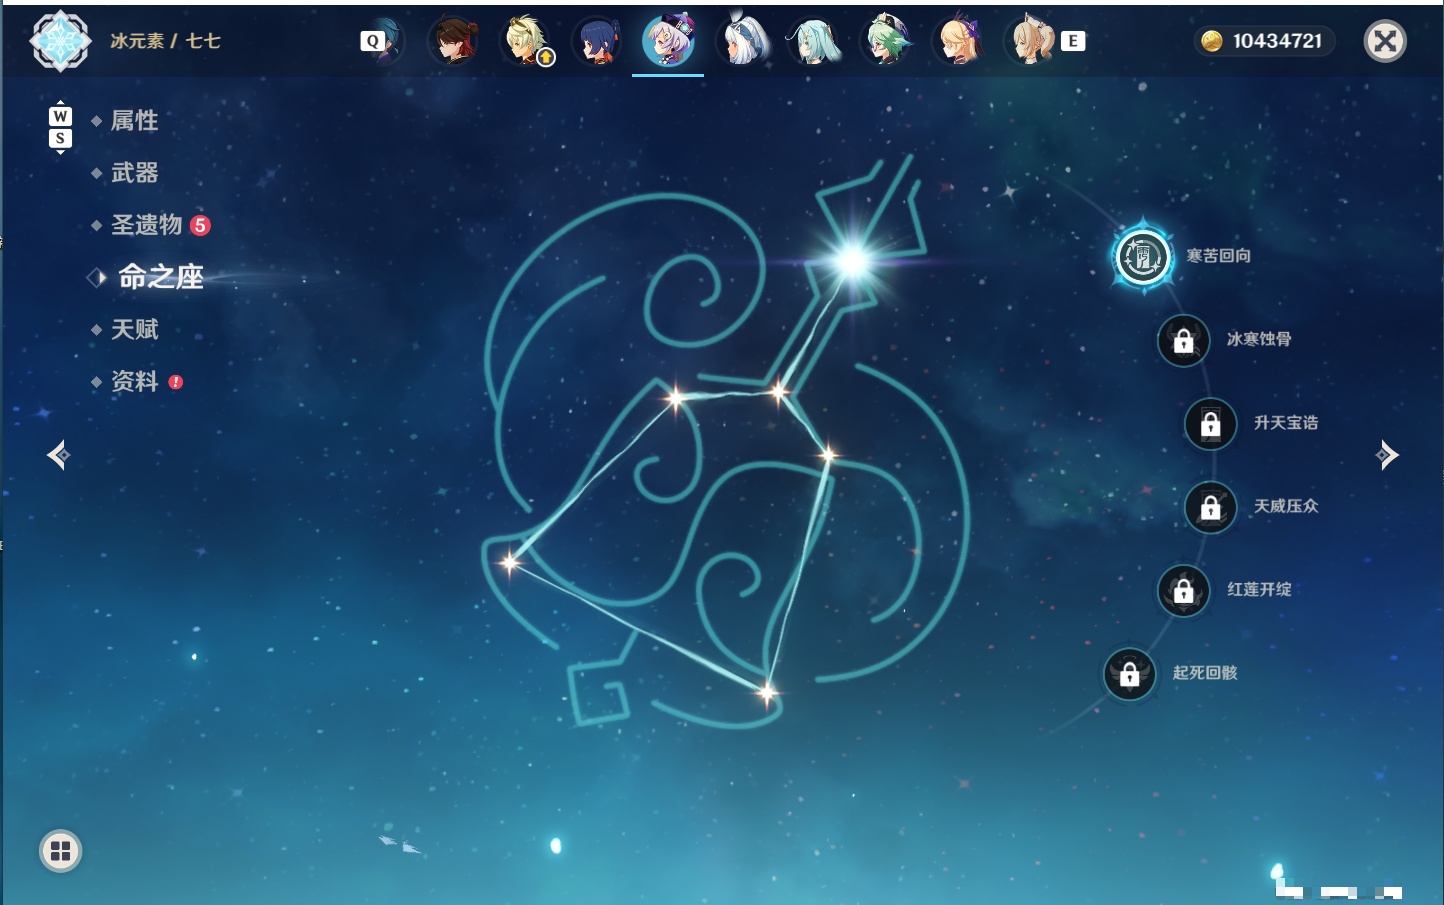Click the Cryo element snowflake emblem

(x=60, y=41)
